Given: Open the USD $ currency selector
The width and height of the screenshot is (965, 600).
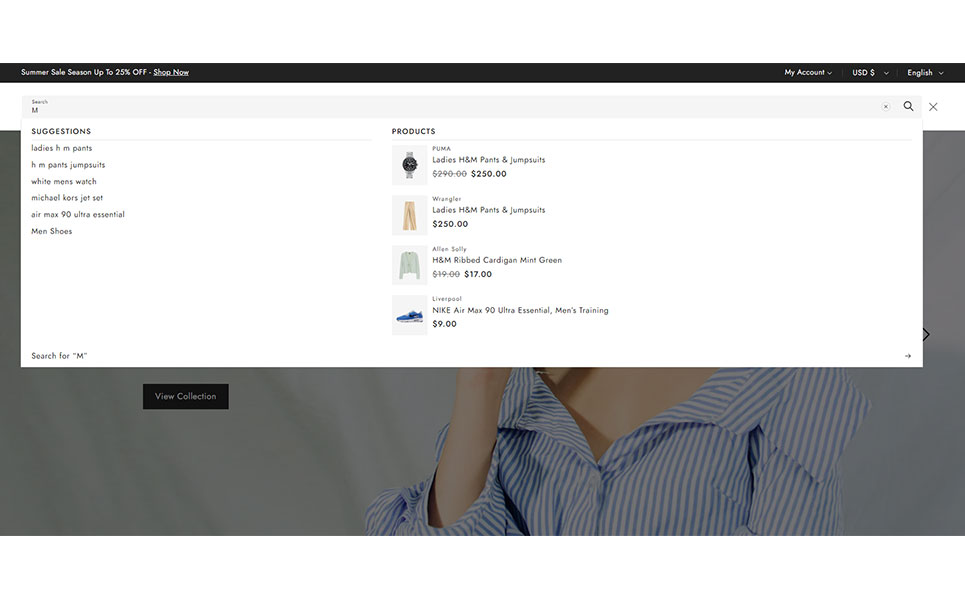Looking at the screenshot, I should click(x=869, y=73).
